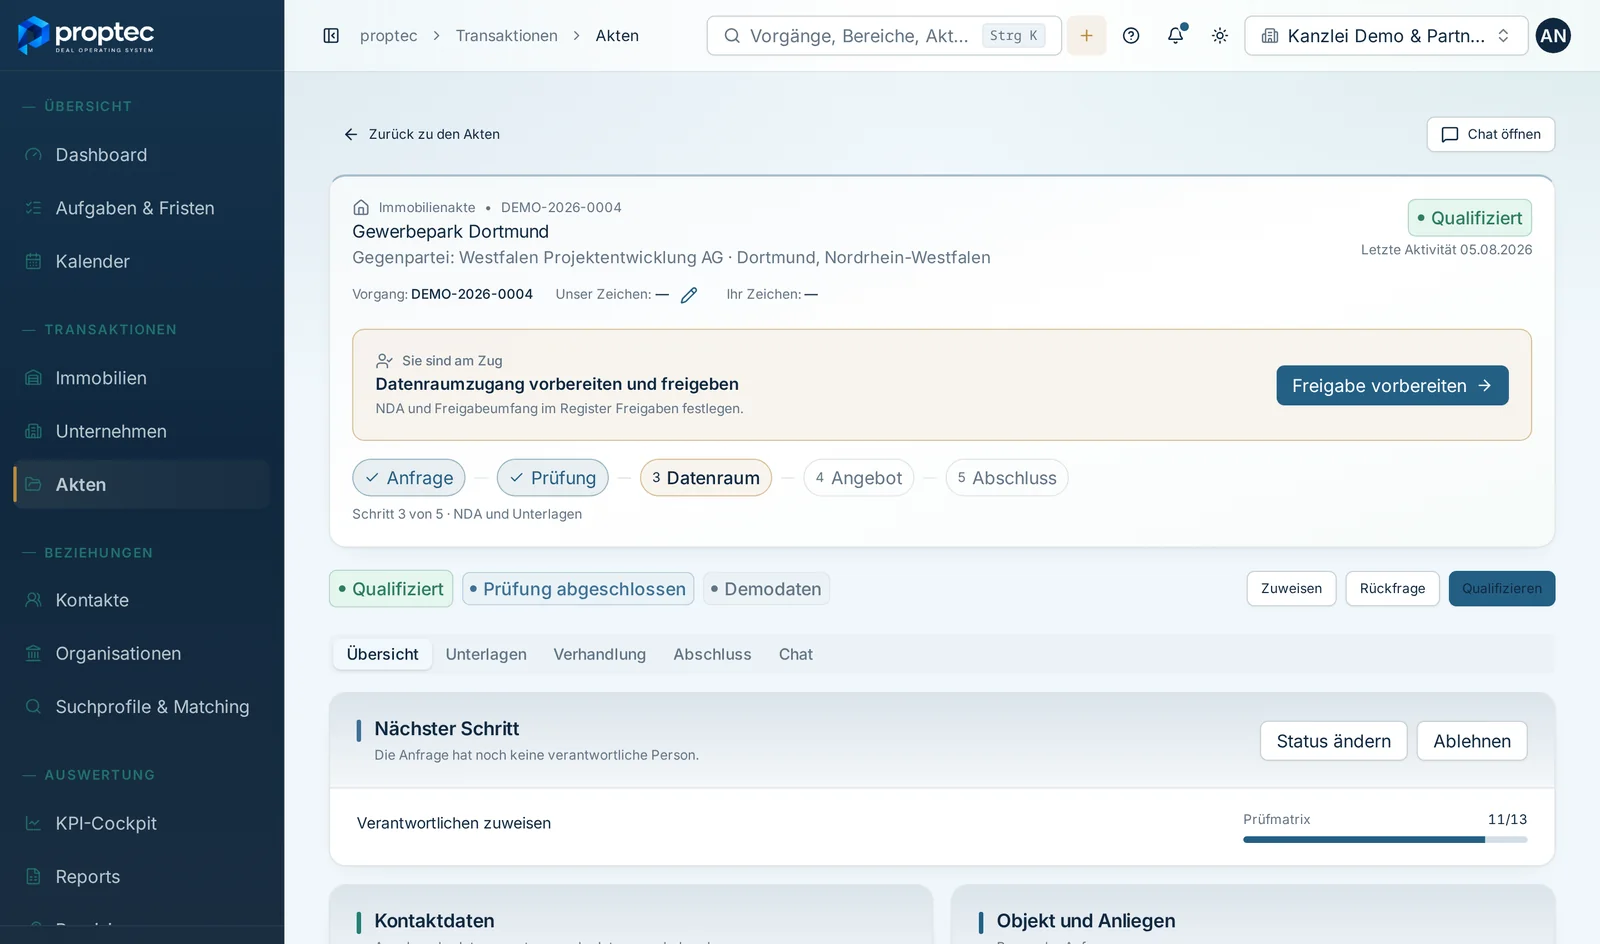Open Dashboard in the sidebar
1600x944 pixels.
point(142,155)
